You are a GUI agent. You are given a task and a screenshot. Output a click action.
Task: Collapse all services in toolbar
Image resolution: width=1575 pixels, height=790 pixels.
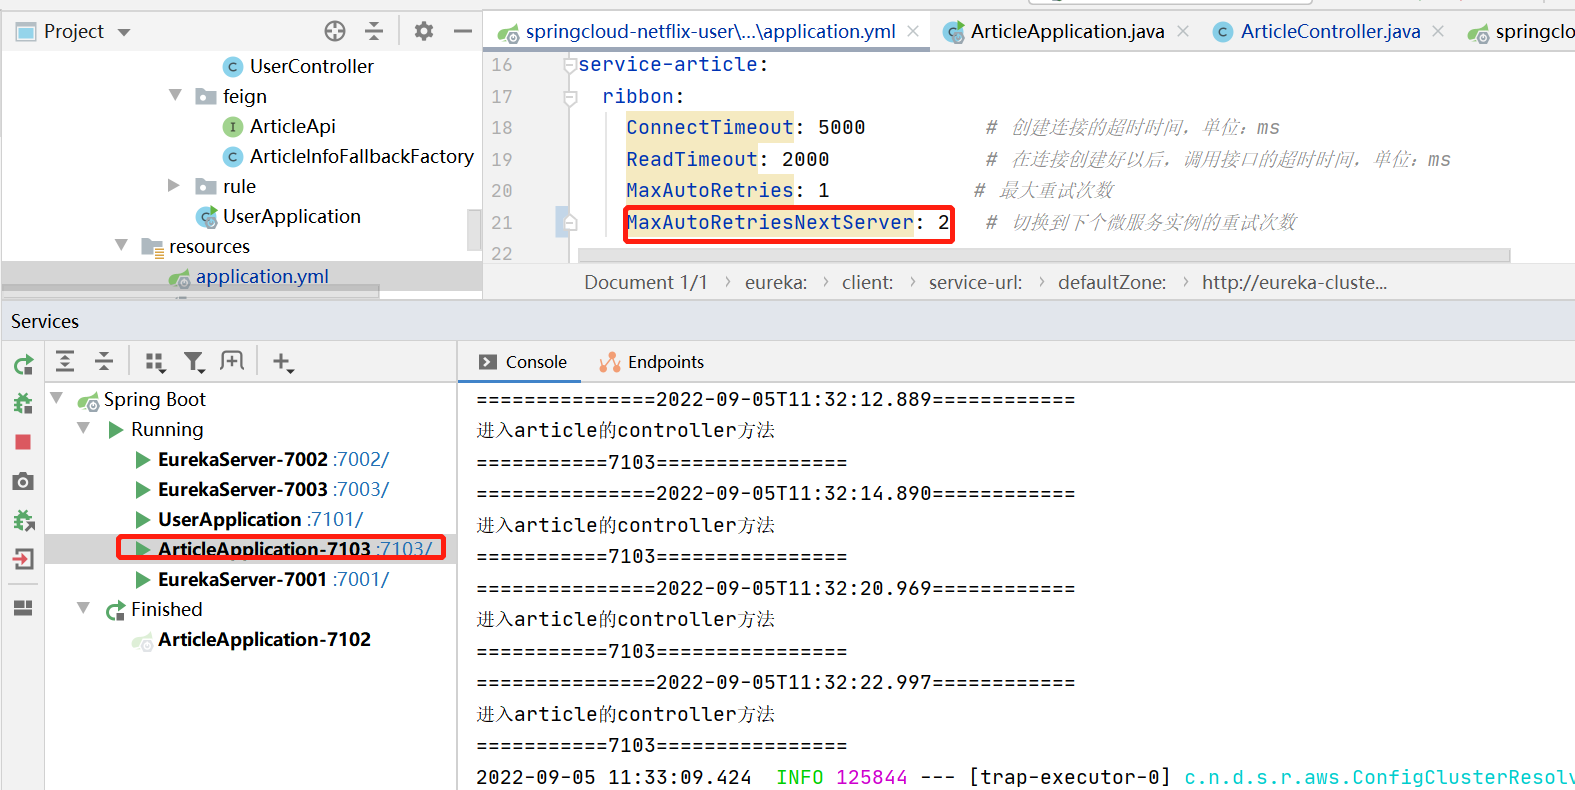point(104,361)
